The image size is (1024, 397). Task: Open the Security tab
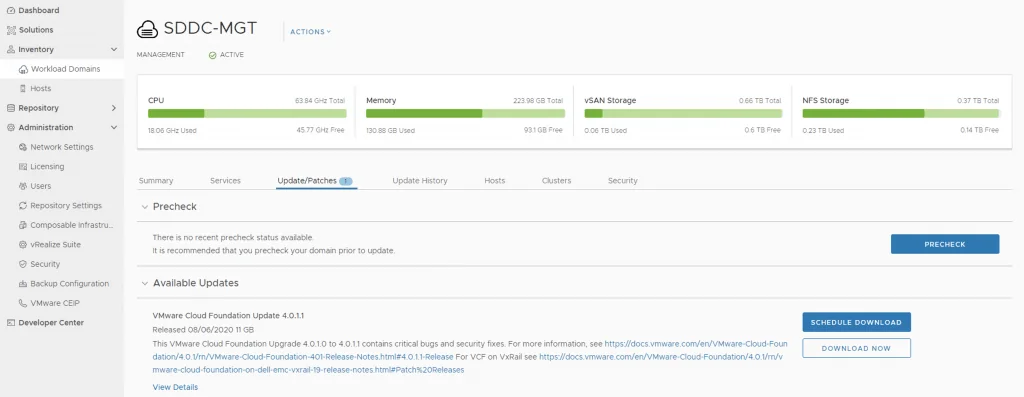coord(622,181)
